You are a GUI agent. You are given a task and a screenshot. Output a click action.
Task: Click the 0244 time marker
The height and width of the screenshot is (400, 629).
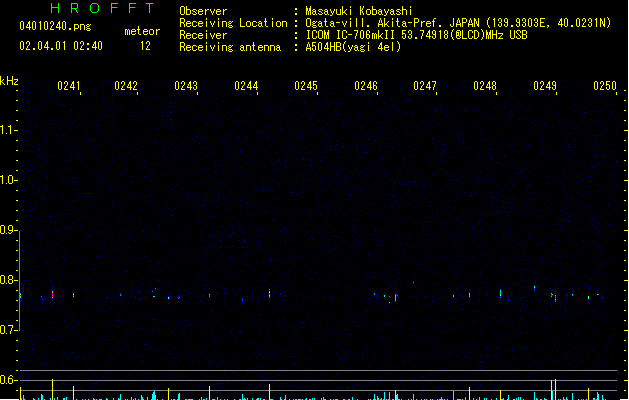(246, 86)
